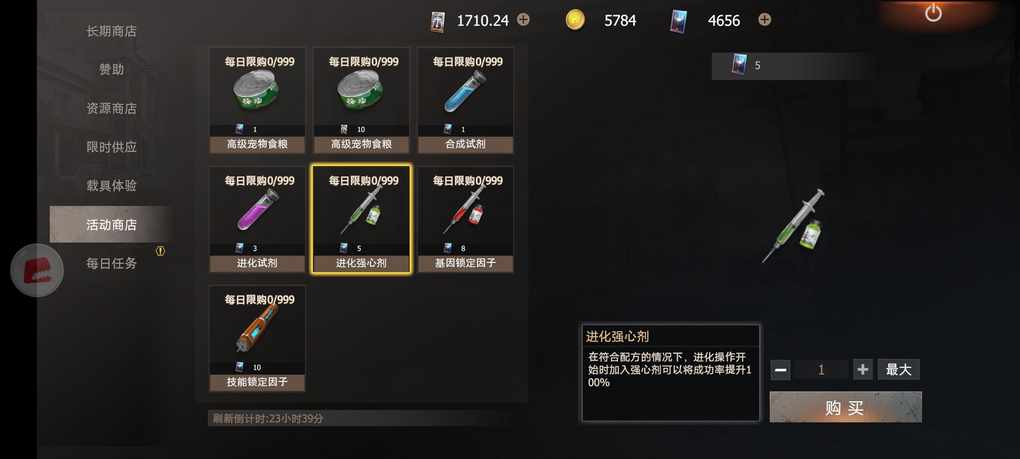Click the power icon at top right
This screenshot has width=1020, height=459.
point(933,13)
